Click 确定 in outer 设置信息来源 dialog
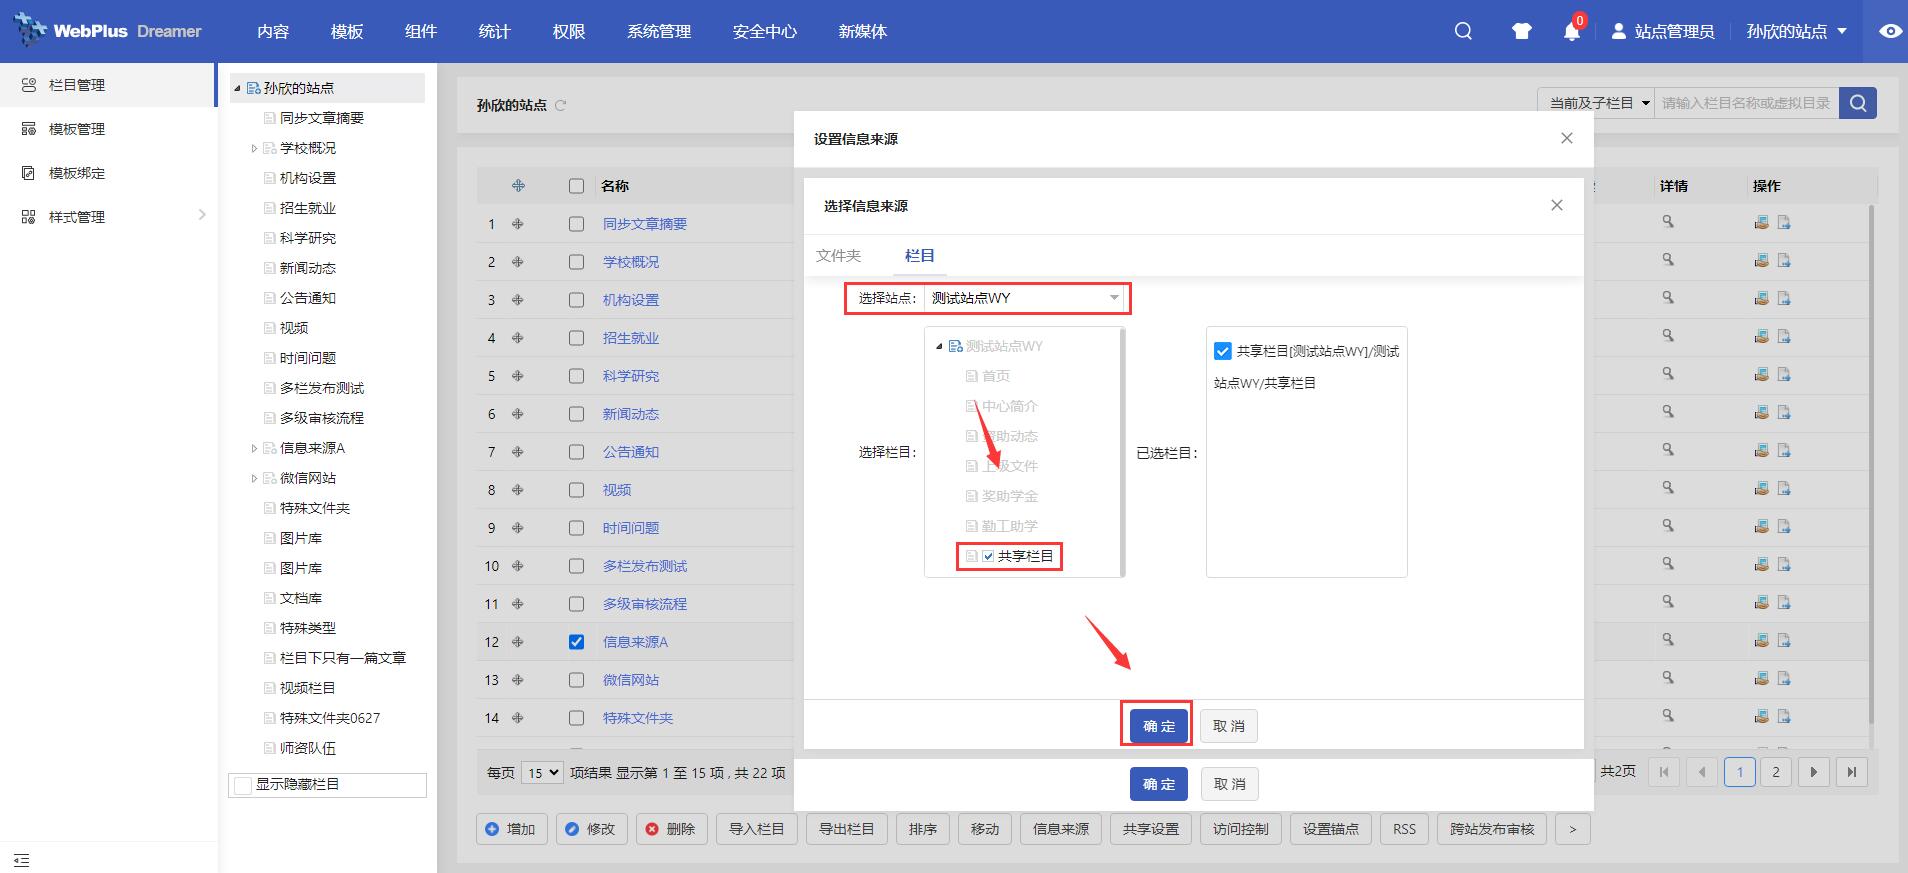This screenshot has height=873, width=1908. pyautogui.click(x=1158, y=784)
